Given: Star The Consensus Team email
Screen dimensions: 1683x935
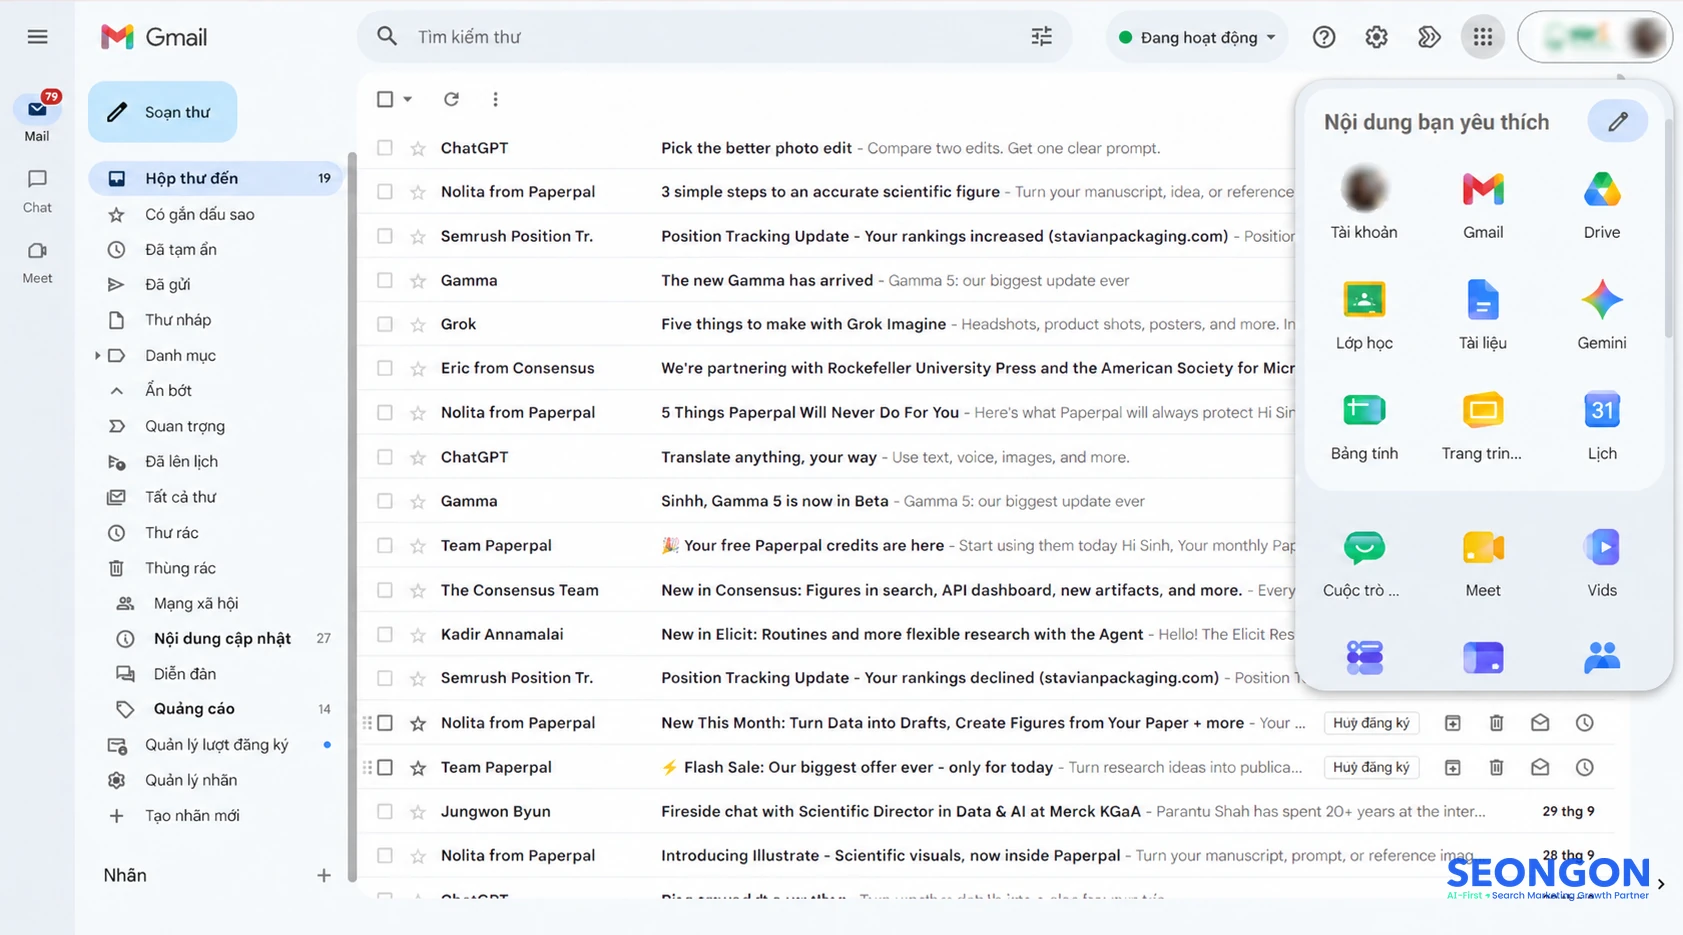Looking at the screenshot, I should pos(418,590).
